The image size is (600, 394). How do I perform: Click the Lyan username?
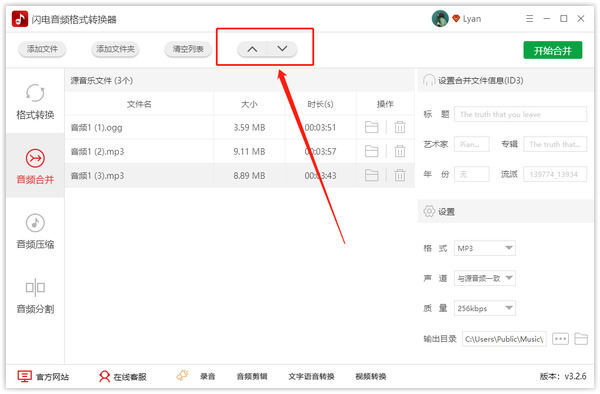472,19
